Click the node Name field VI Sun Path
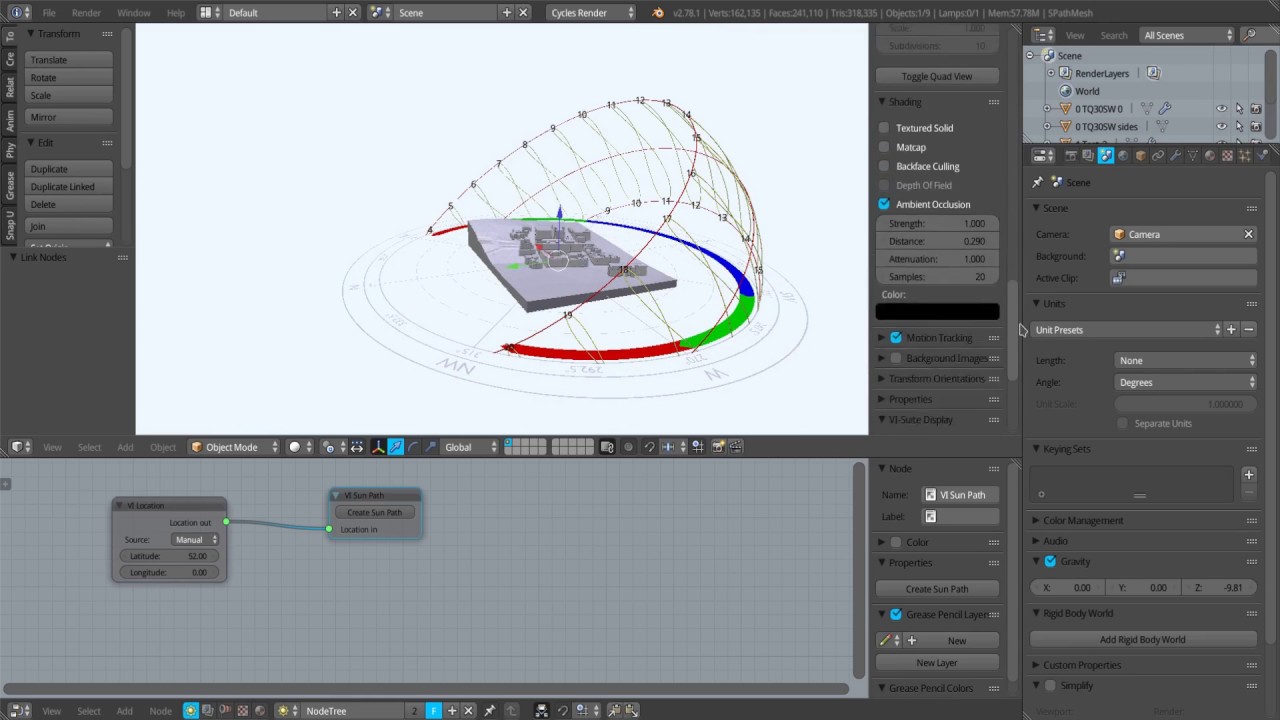 tap(961, 495)
